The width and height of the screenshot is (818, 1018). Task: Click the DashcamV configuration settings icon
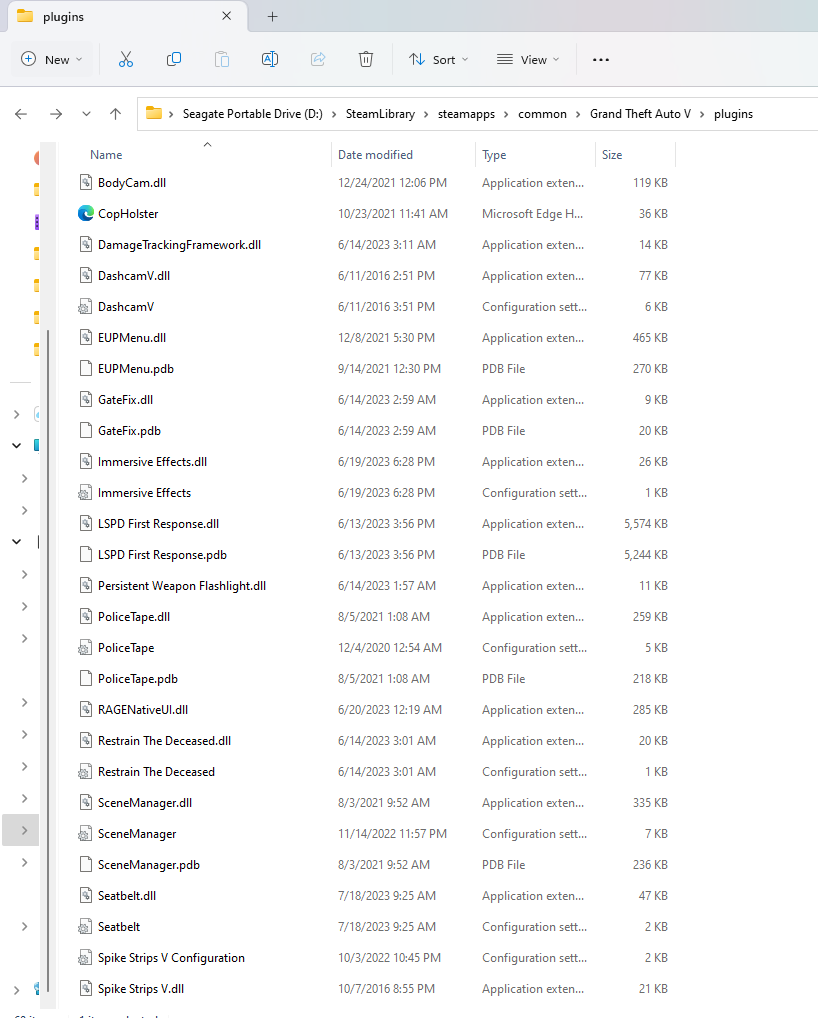[x=85, y=307]
